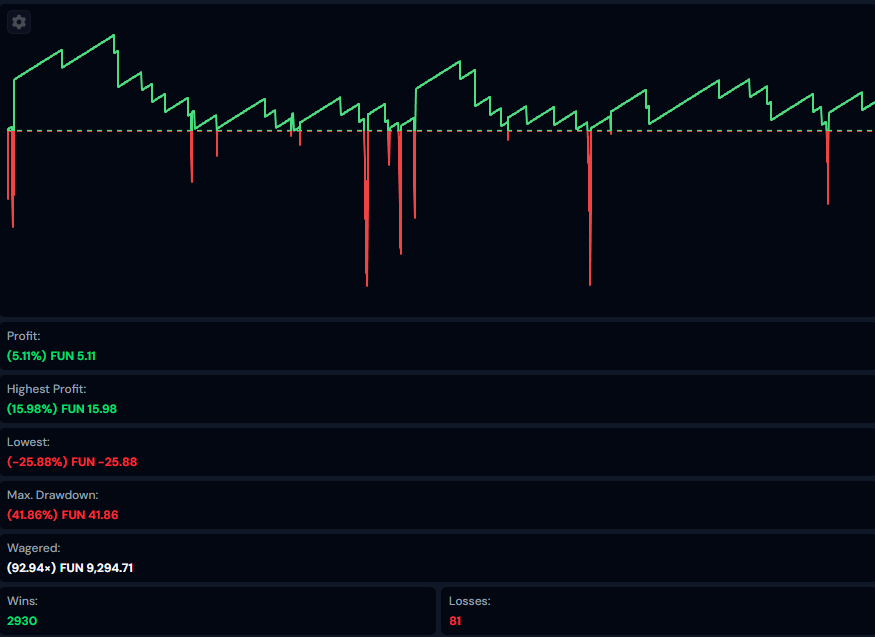
Task: Select the Highest Profit label
Action: (46, 388)
